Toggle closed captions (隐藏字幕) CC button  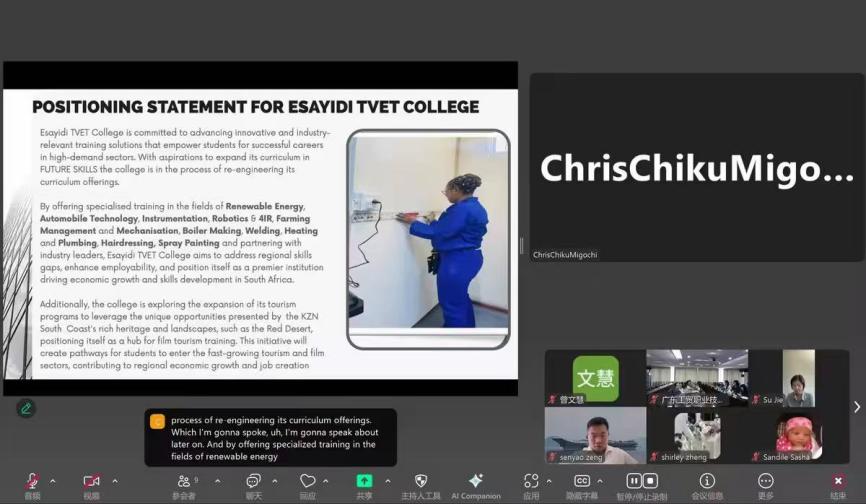pyautogui.click(x=582, y=482)
